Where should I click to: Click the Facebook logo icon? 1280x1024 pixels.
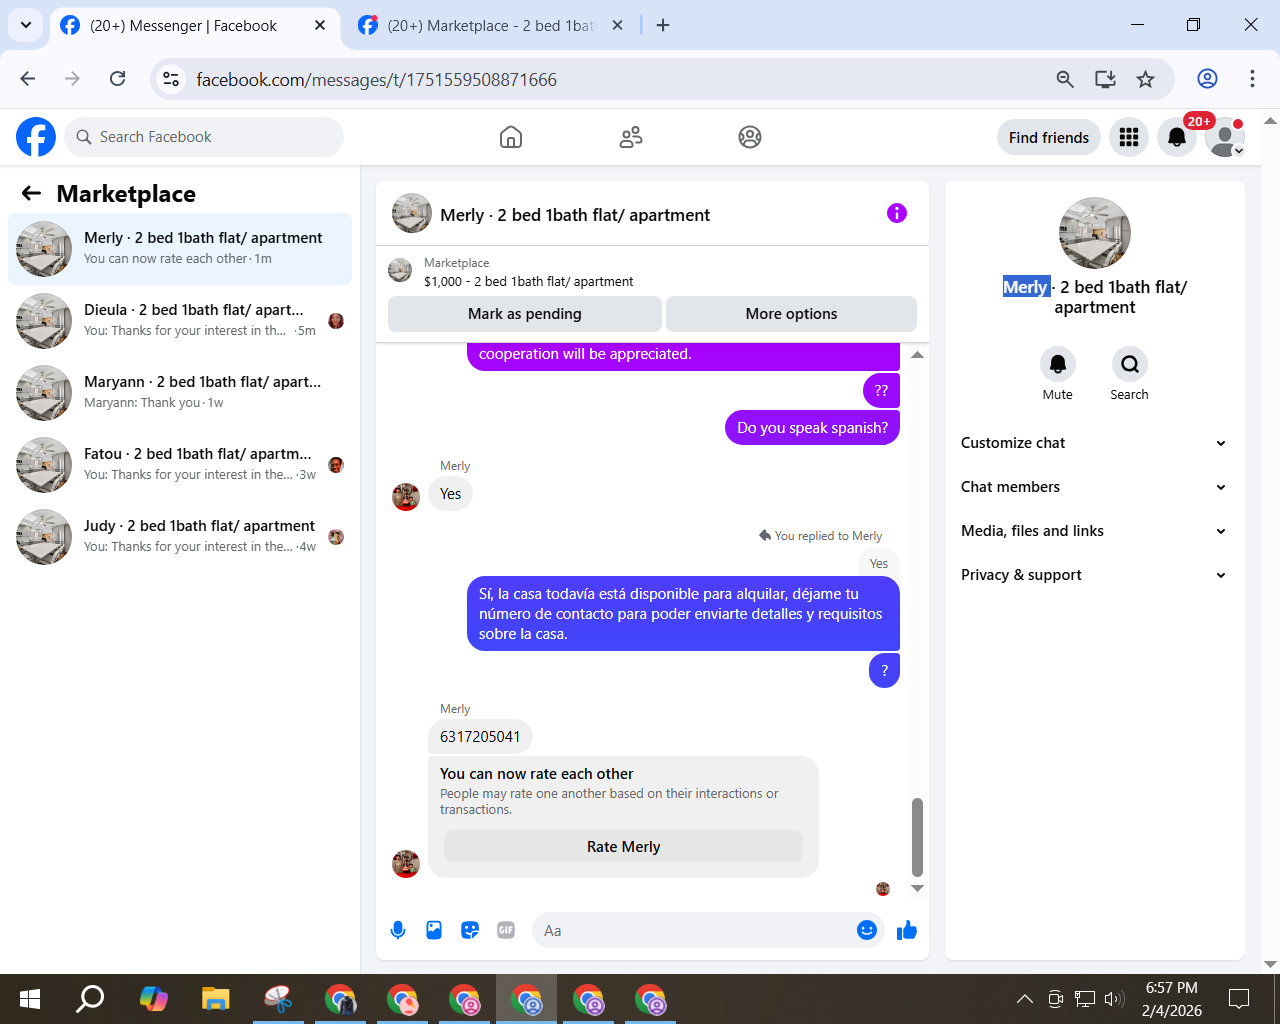click(36, 137)
